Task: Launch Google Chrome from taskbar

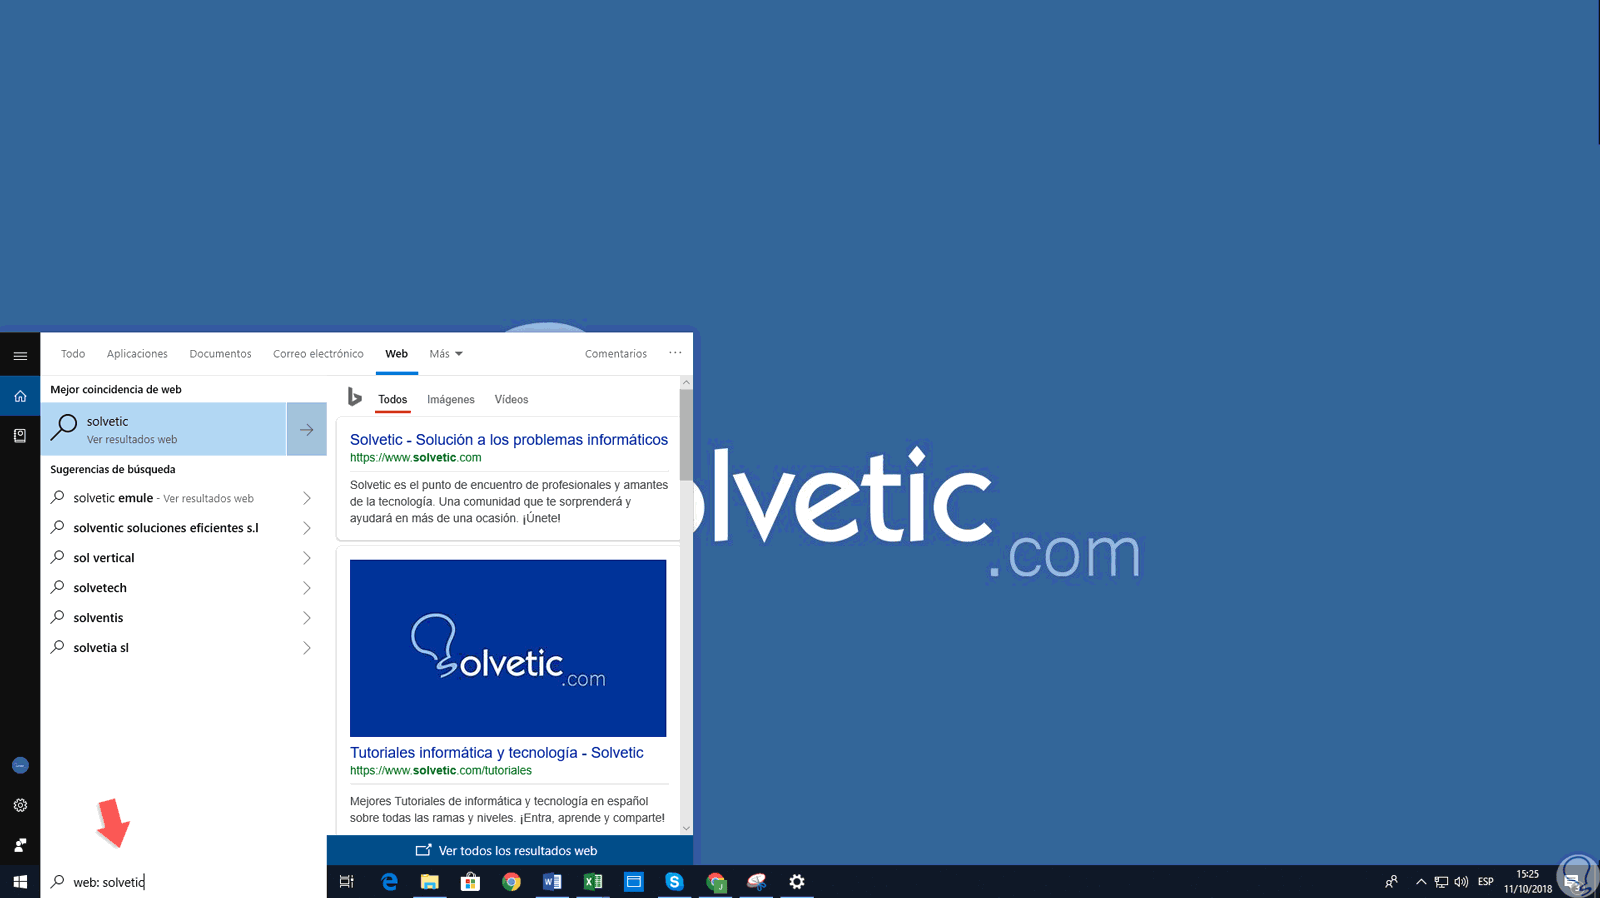Action: click(511, 882)
